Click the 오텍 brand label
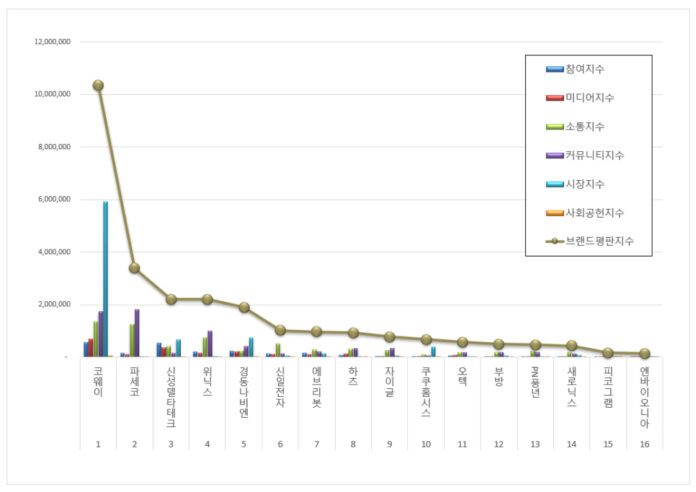This screenshot has height=492, width=696. (x=462, y=376)
